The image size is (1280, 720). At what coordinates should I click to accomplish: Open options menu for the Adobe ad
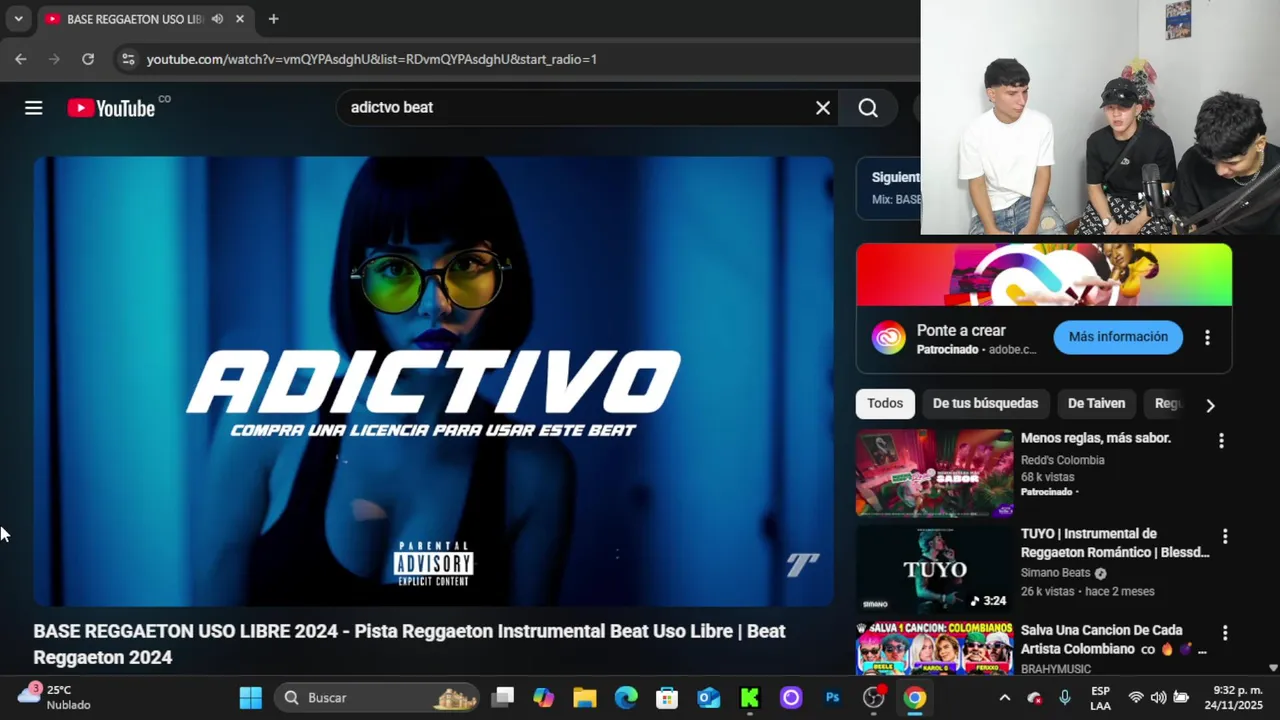(1207, 338)
